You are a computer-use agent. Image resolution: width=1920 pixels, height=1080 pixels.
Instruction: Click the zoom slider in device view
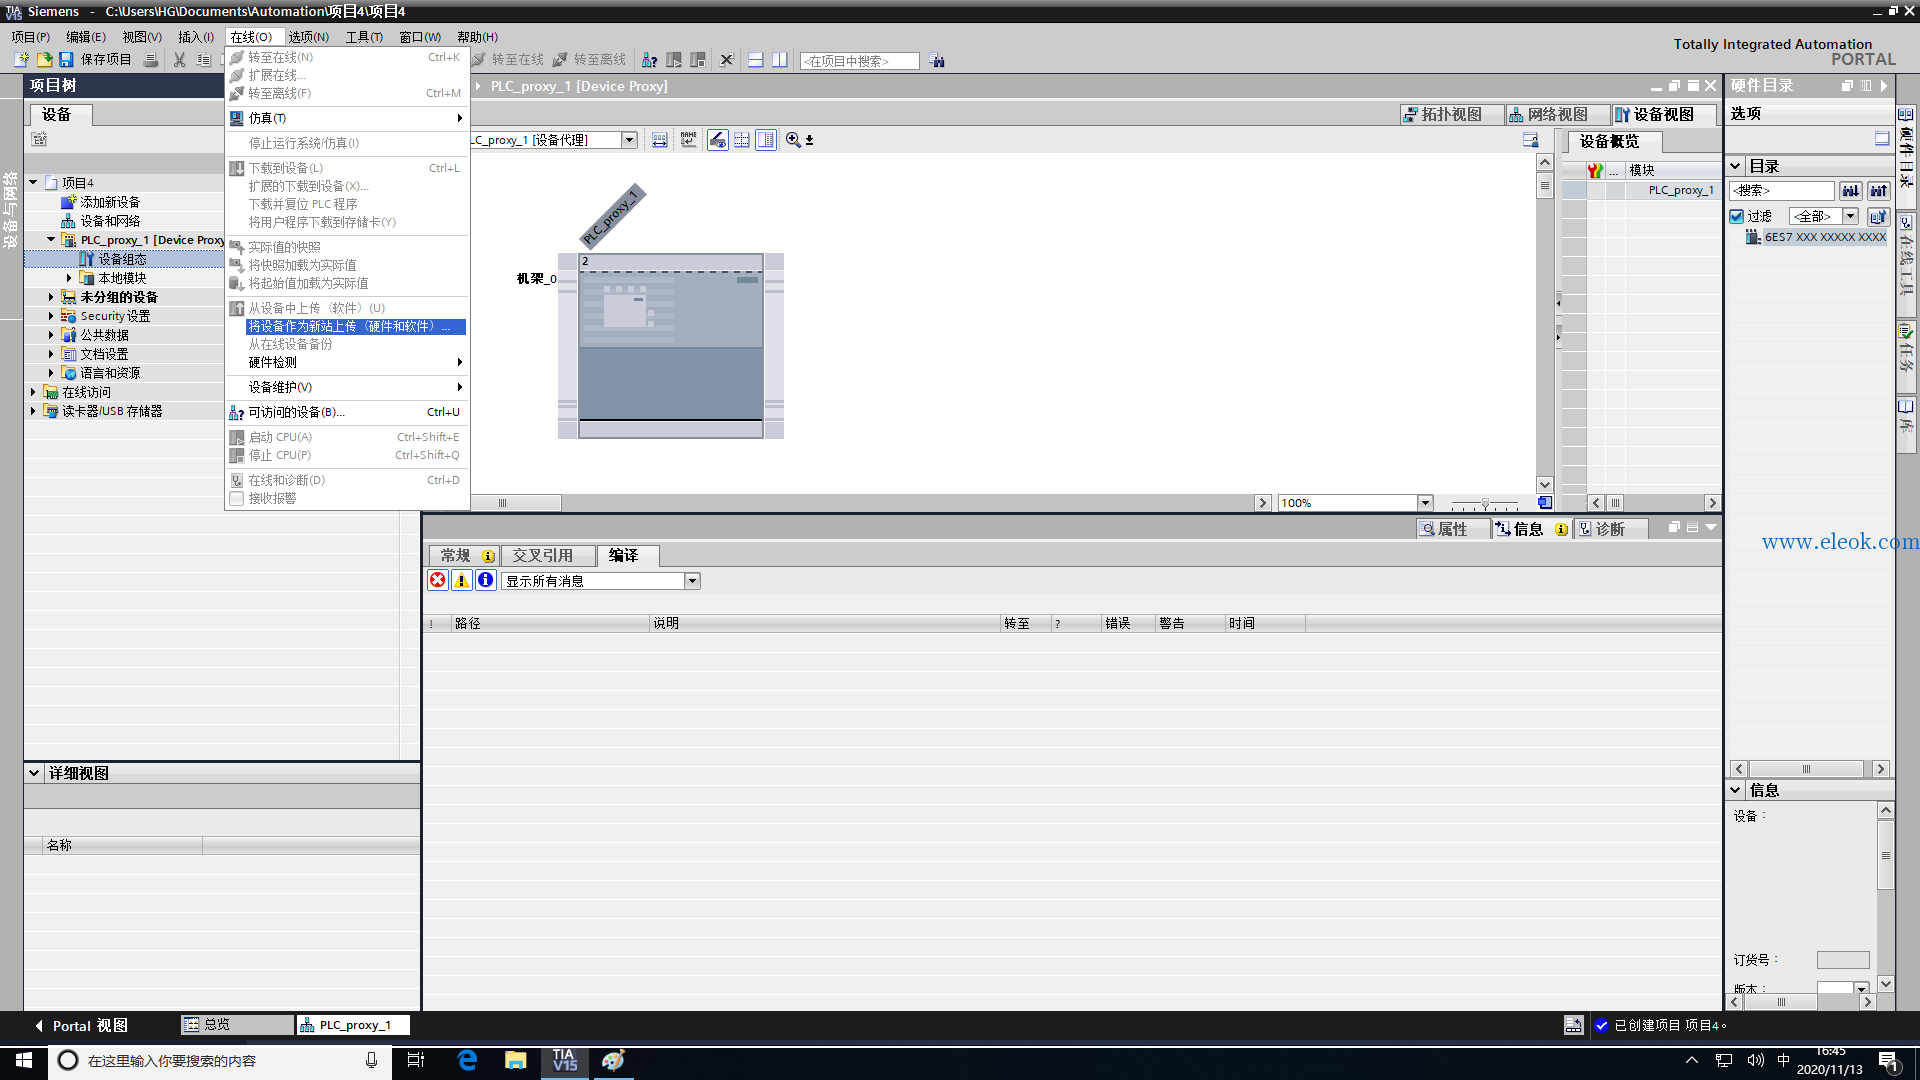[x=1485, y=503]
